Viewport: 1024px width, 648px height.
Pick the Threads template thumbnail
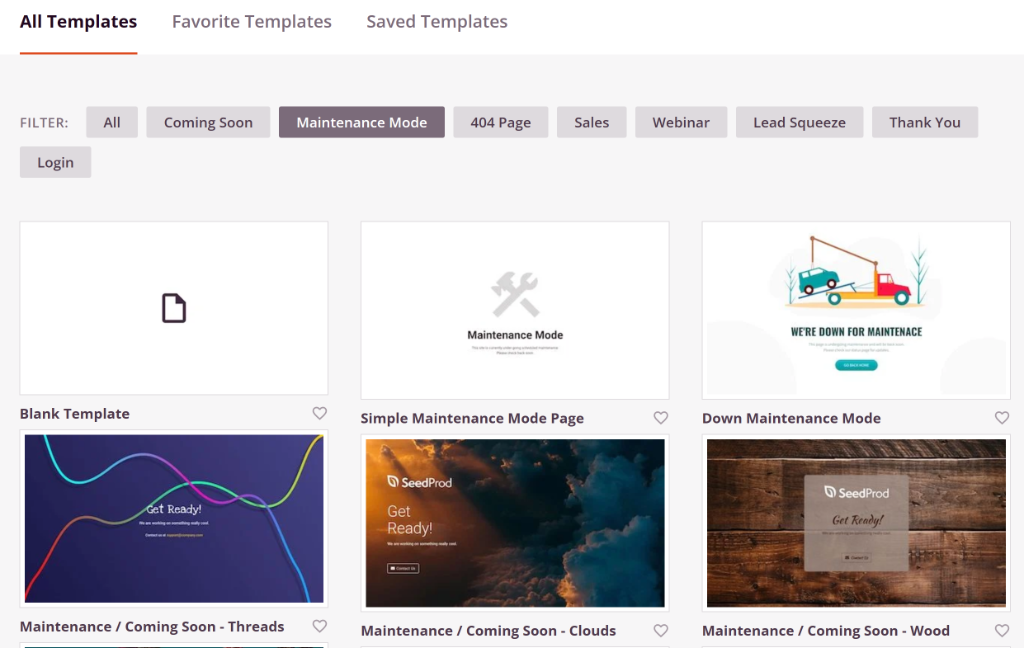pos(174,519)
